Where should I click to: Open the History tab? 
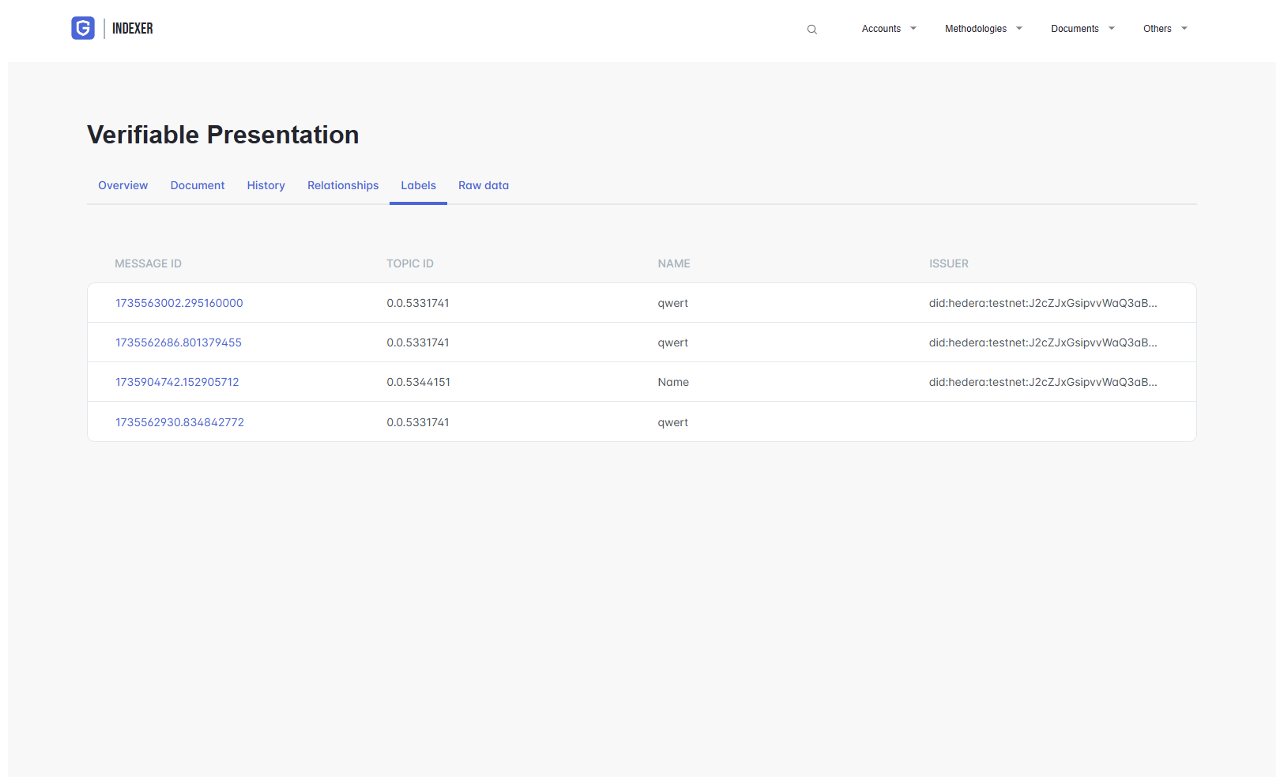266,185
